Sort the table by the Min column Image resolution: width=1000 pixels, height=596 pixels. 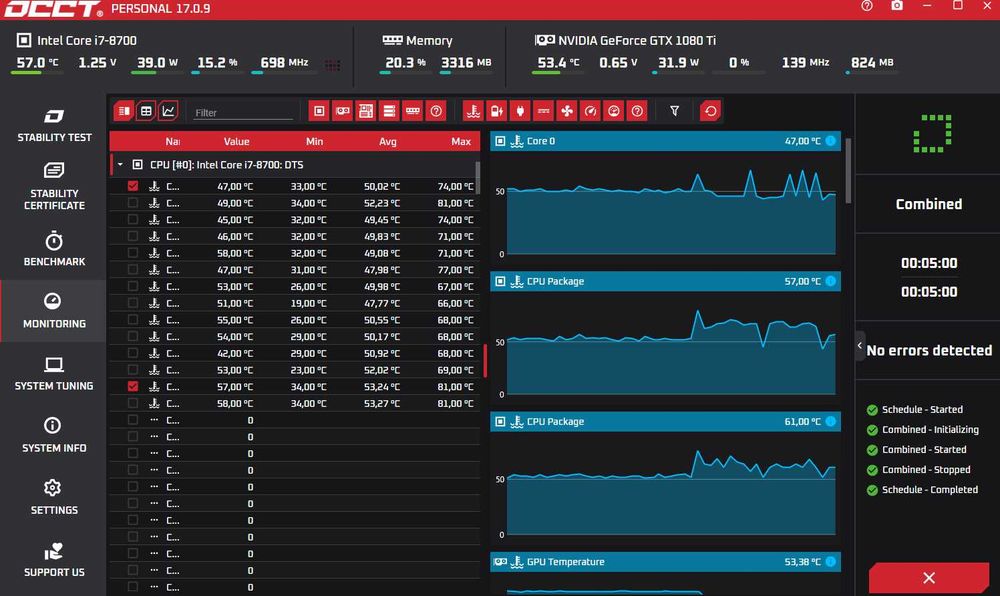pos(314,142)
